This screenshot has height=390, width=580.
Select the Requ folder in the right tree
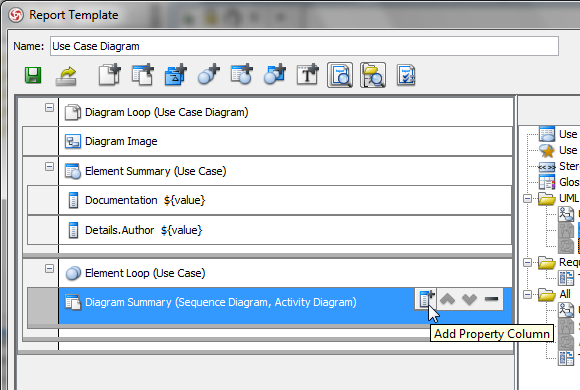(x=559, y=263)
